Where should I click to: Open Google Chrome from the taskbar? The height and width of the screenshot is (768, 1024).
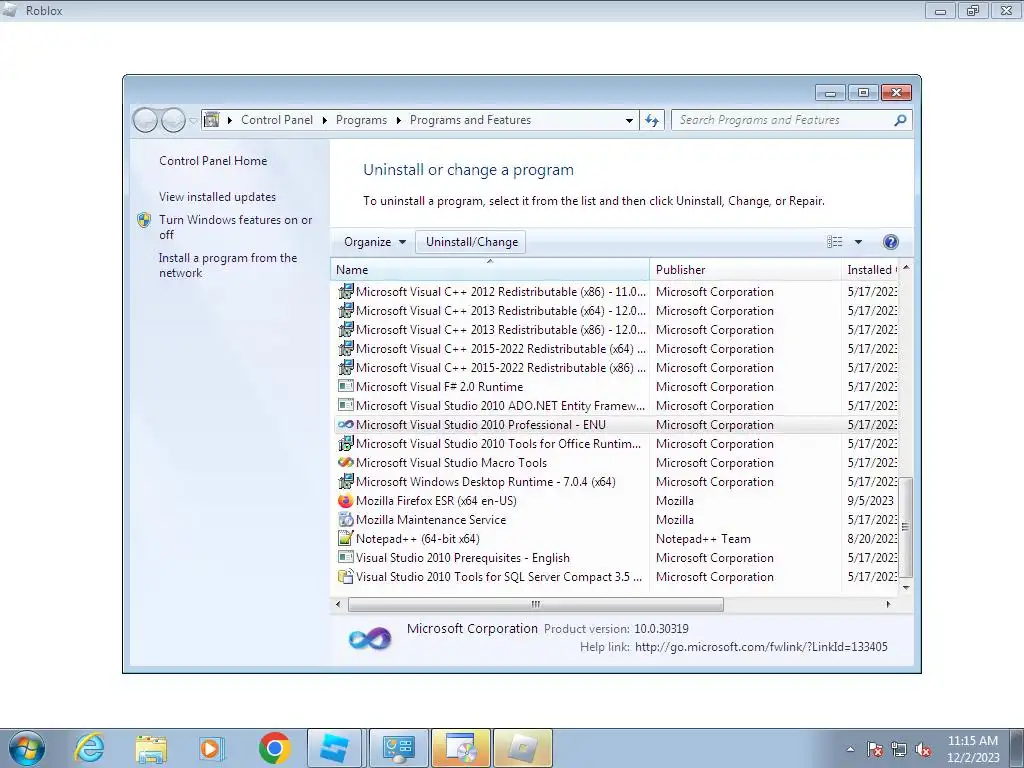tap(274, 748)
